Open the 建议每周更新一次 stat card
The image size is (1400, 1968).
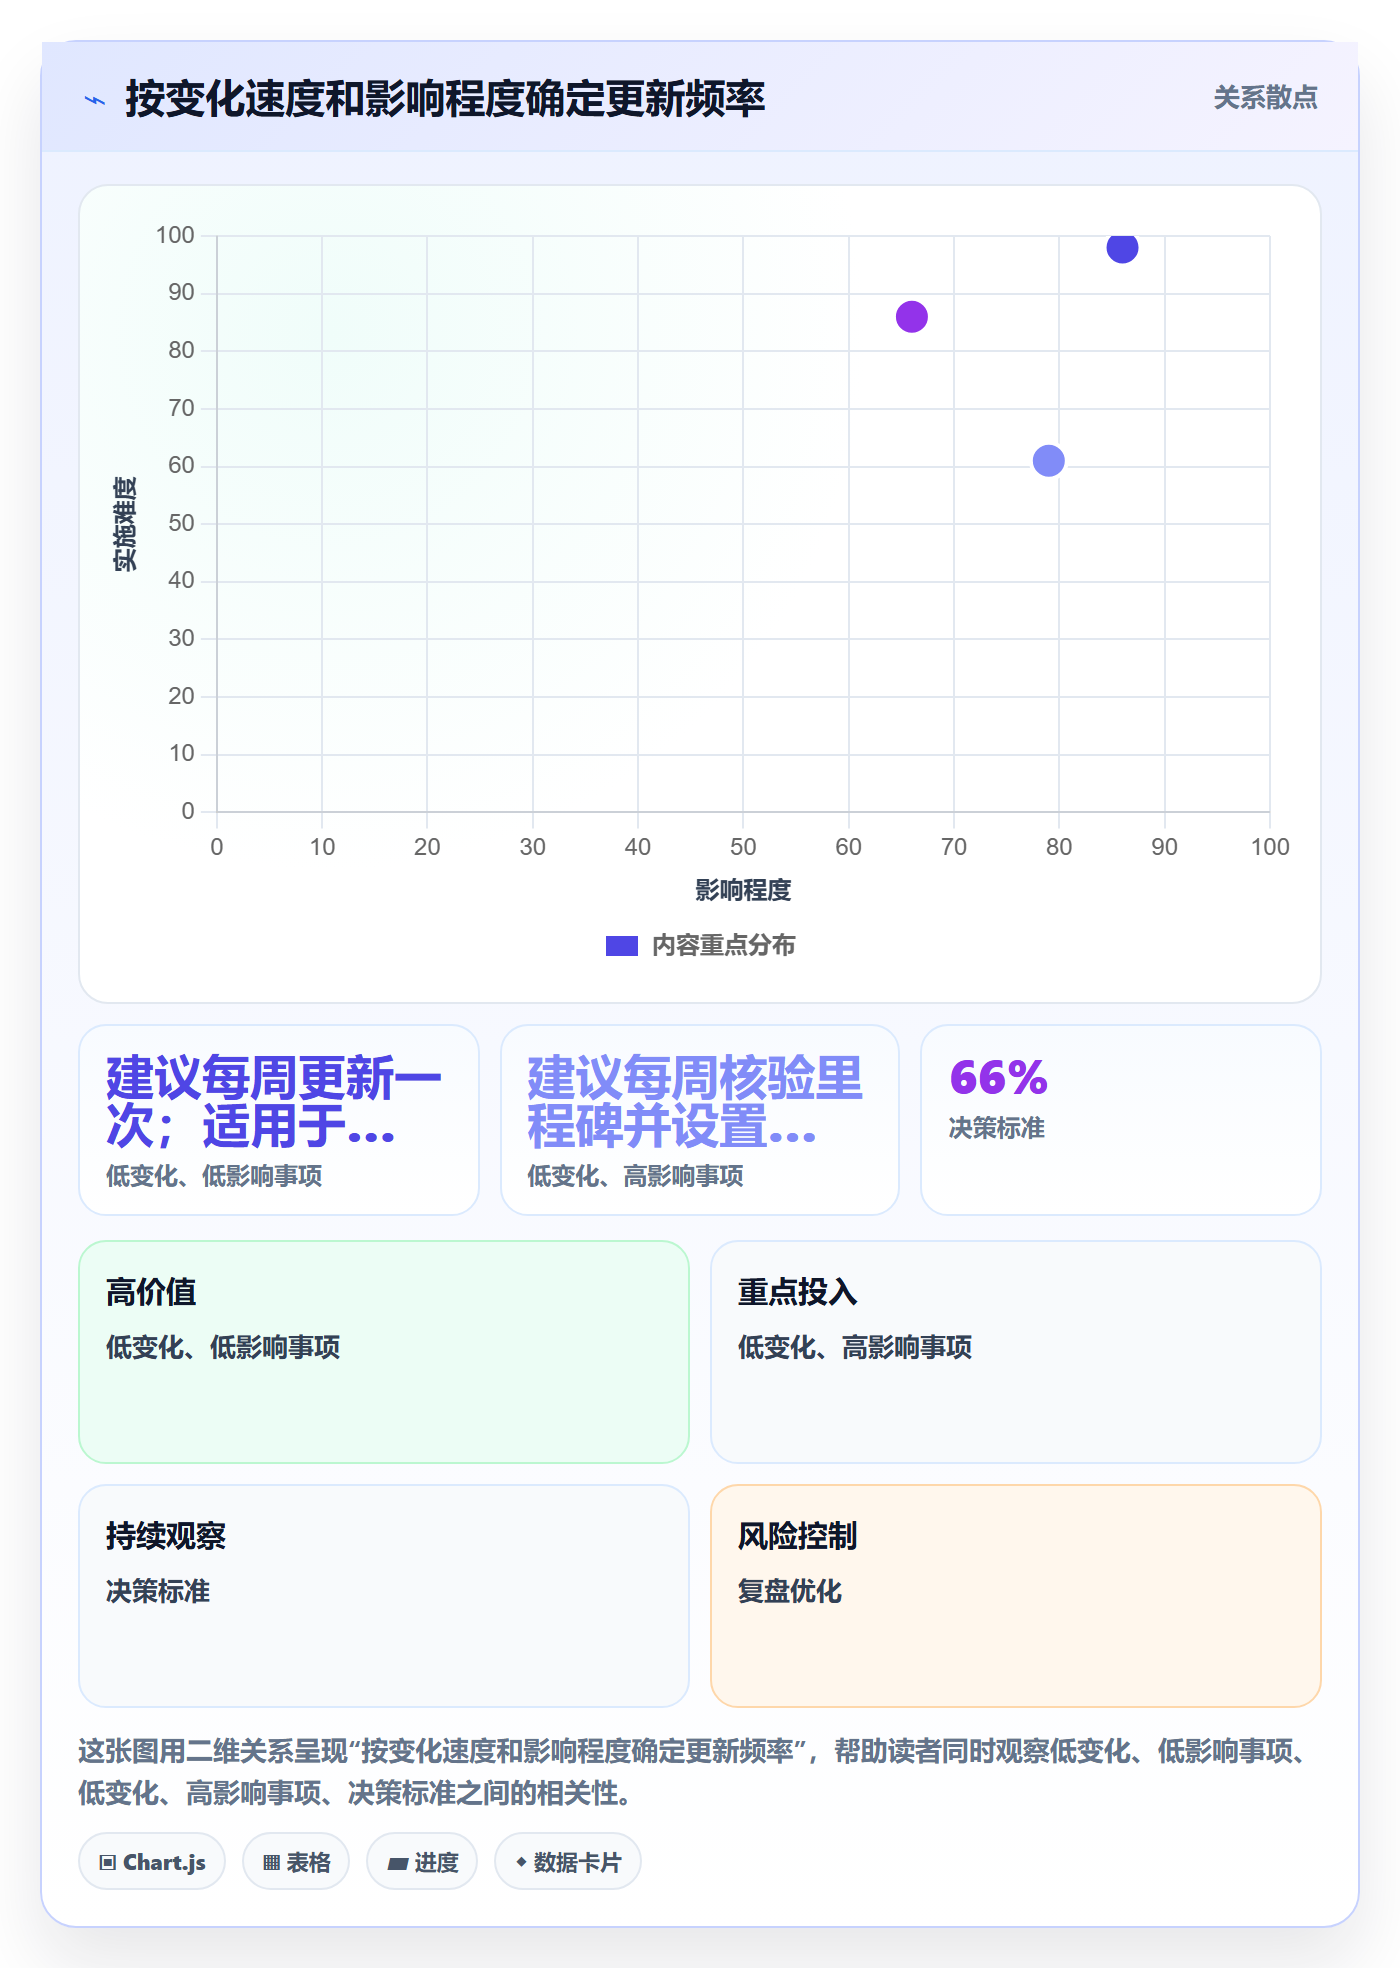click(x=279, y=1120)
